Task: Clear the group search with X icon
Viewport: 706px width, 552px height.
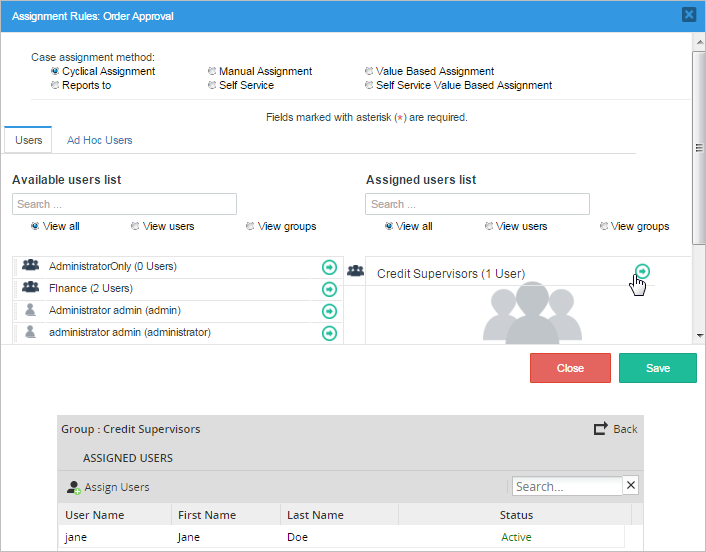Action: click(630, 486)
